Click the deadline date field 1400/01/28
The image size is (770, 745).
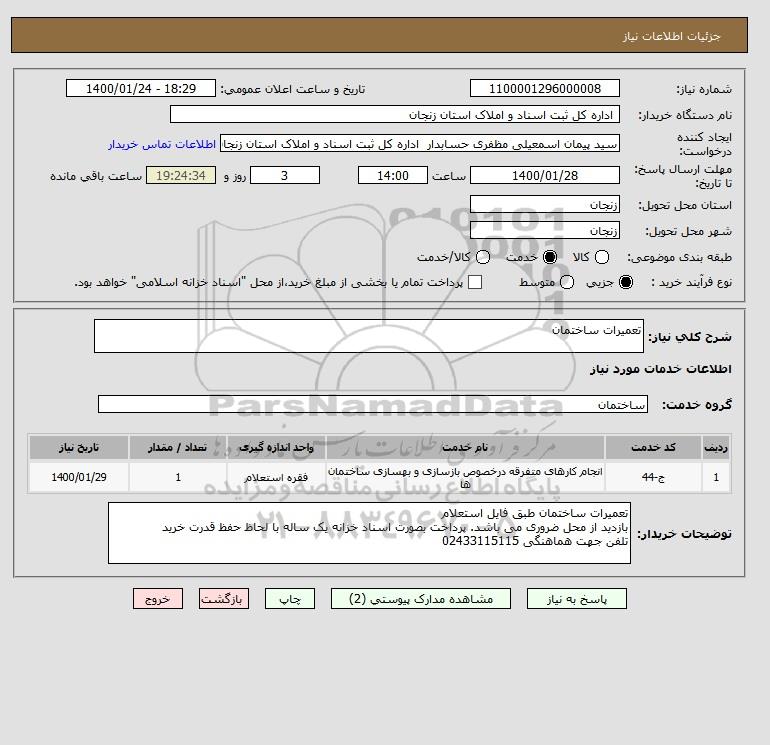point(545,175)
